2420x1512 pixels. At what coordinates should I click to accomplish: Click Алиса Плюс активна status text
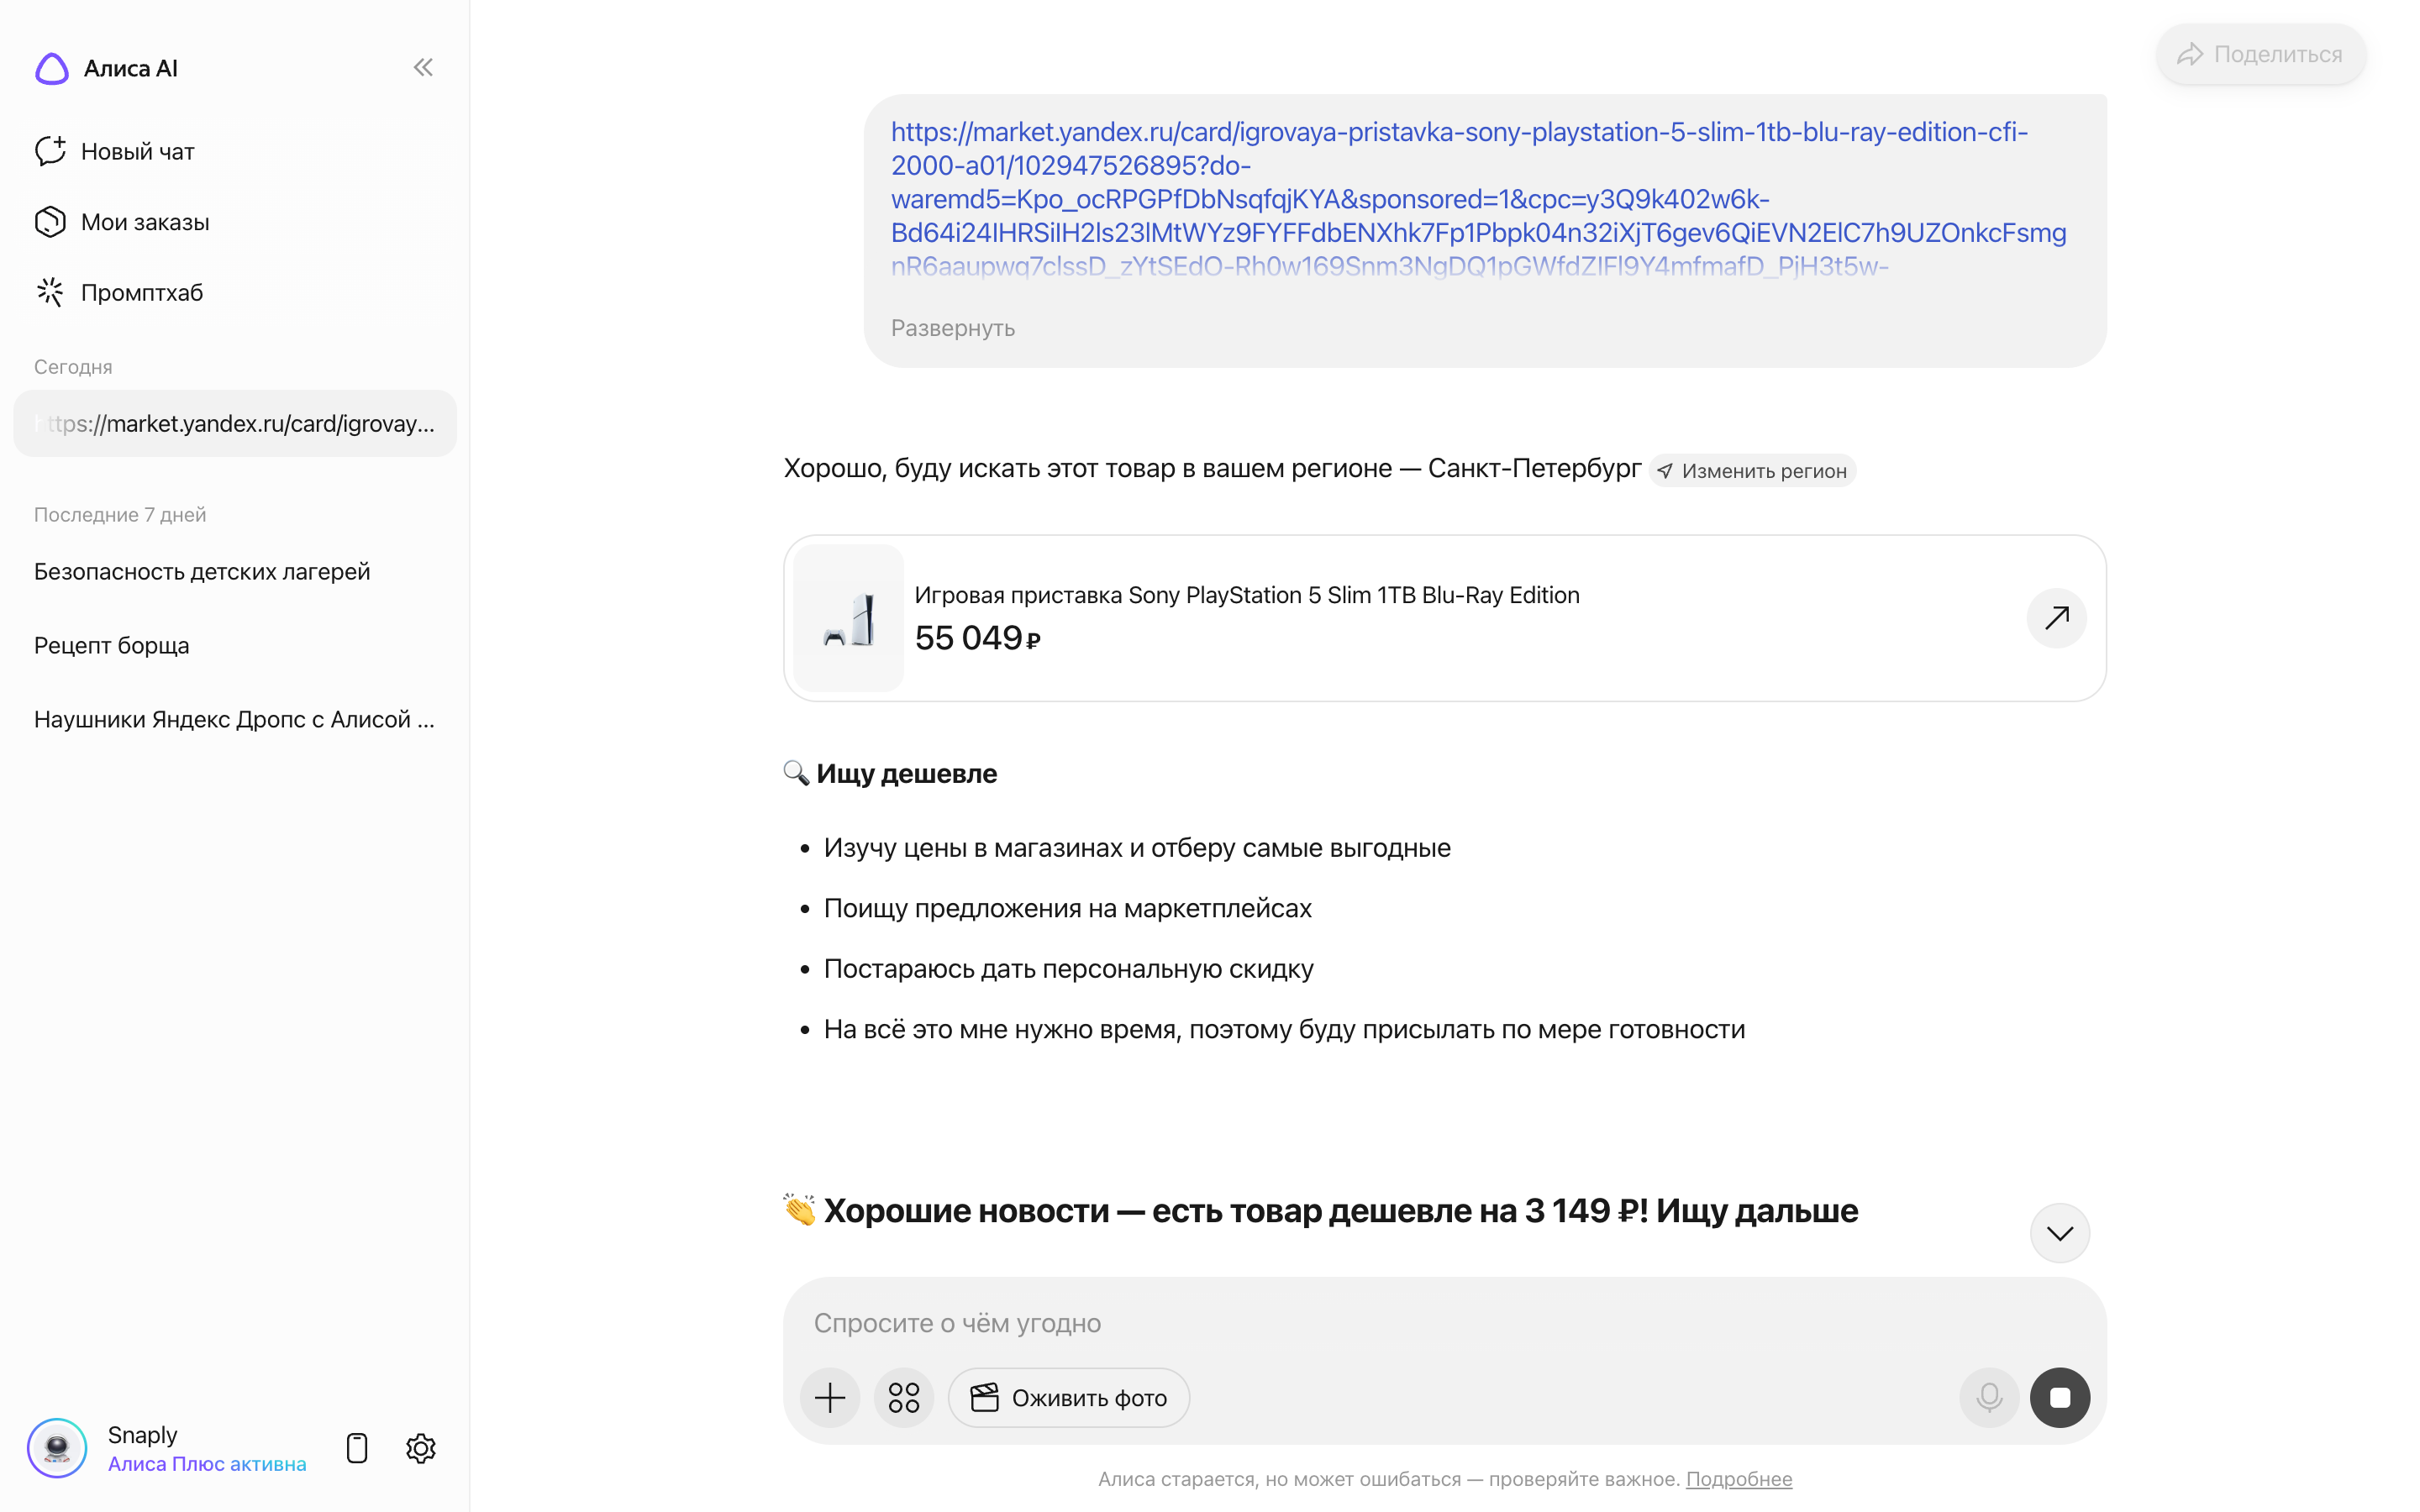point(207,1463)
